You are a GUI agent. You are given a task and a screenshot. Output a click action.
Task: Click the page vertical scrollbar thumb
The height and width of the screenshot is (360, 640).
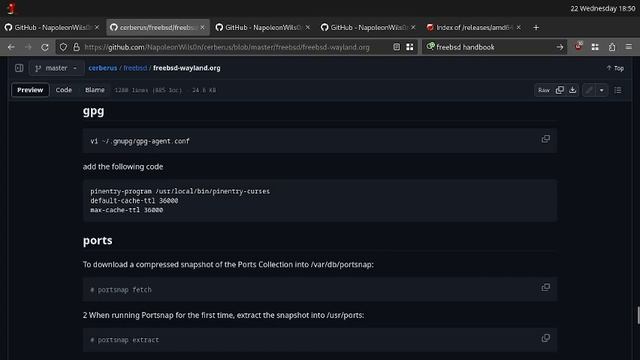coord(638,315)
